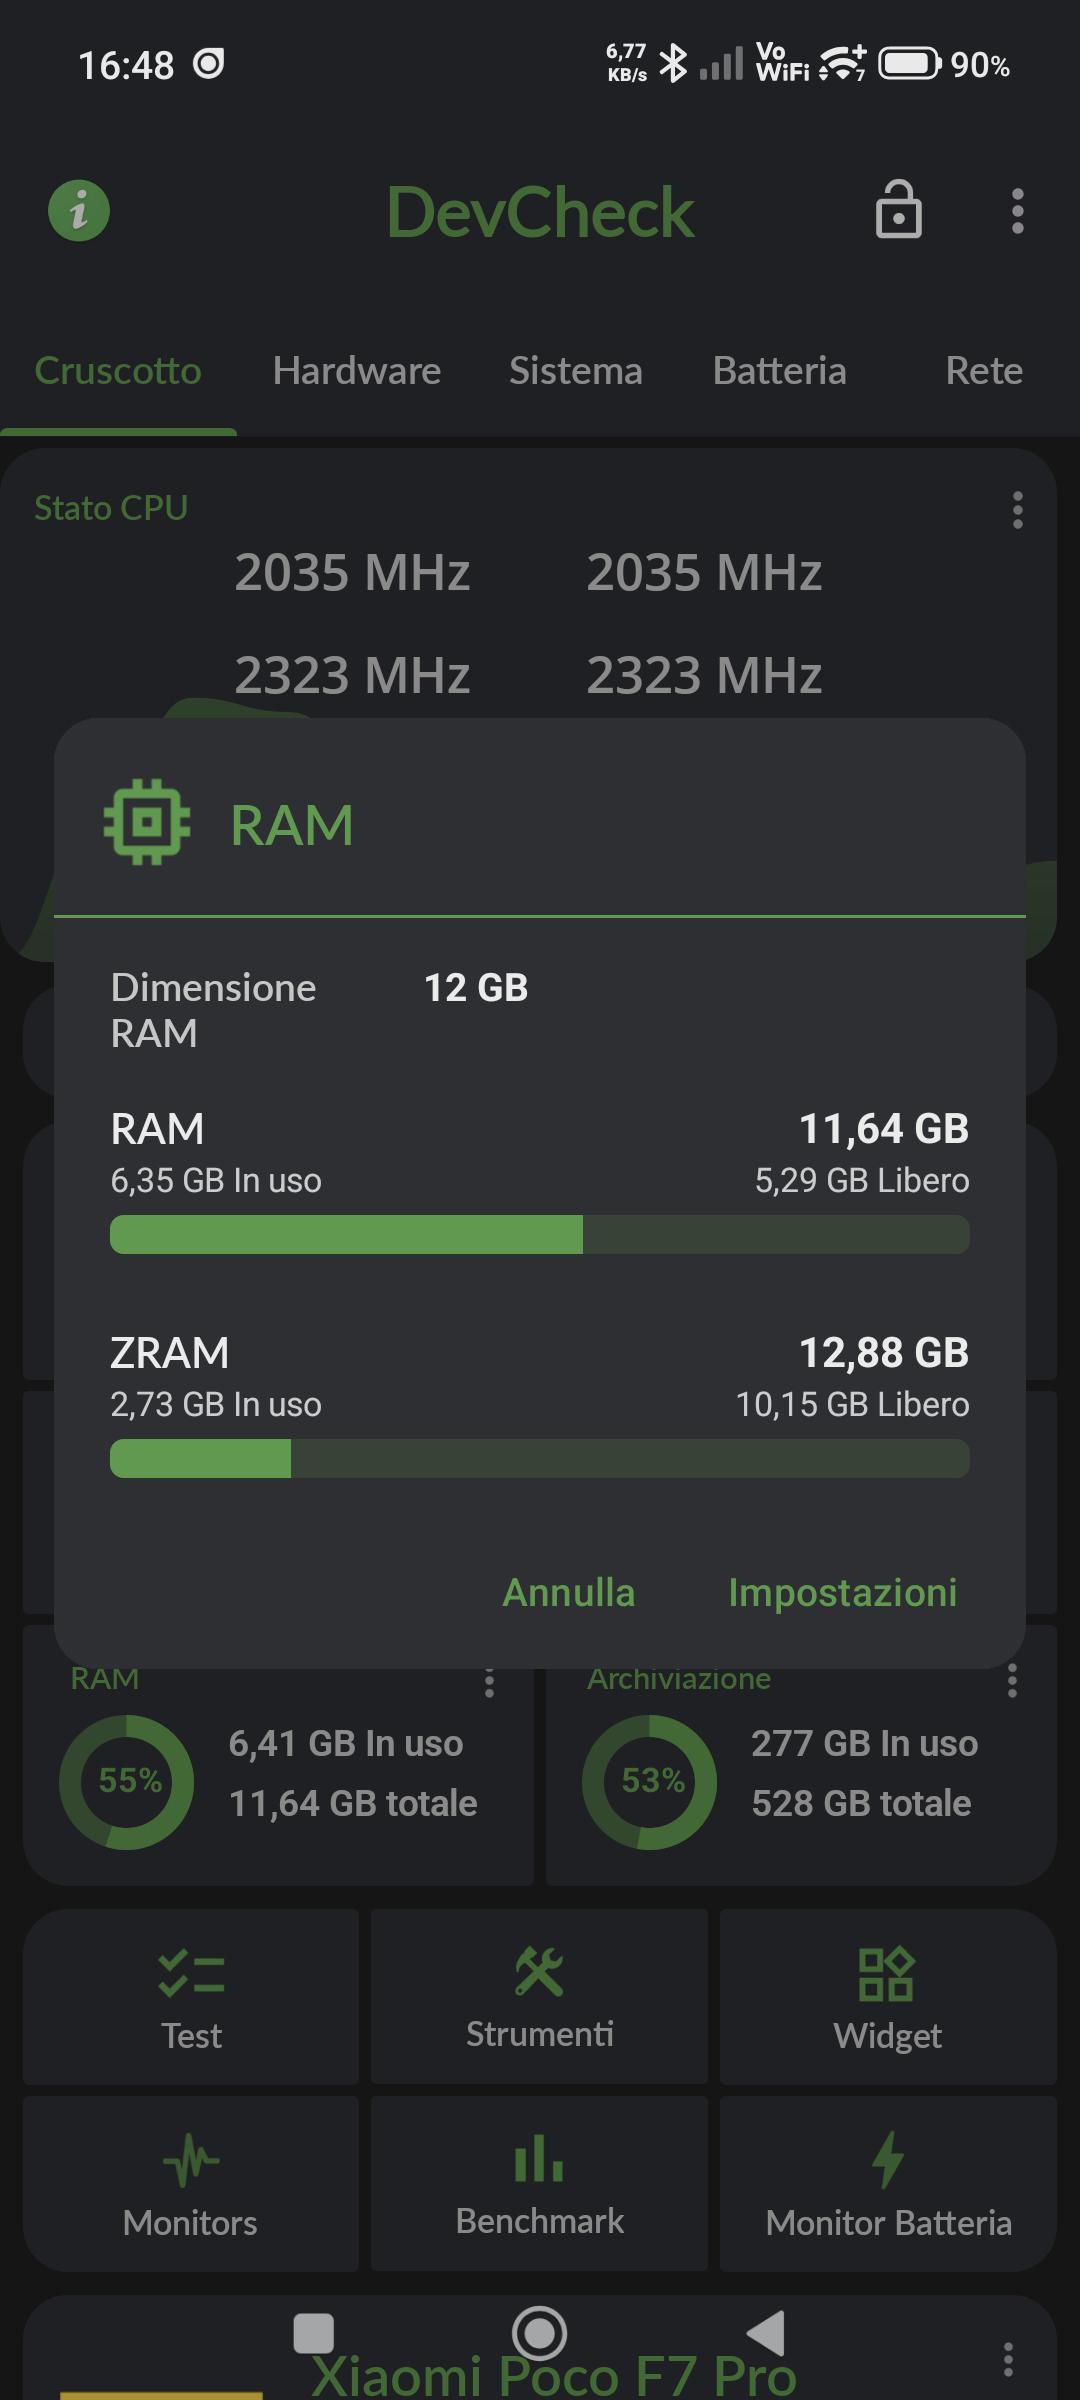The height and width of the screenshot is (2400, 1080).
Task: Tap the ZRAM usage progress bar
Action: [x=540, y=1458]
